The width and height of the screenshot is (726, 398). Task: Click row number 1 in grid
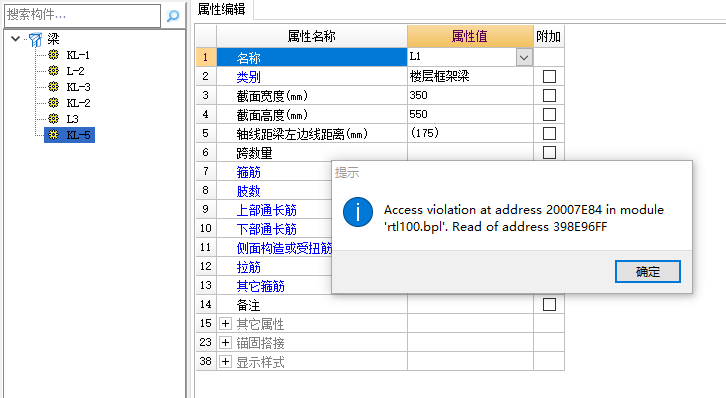[x=206, y=57]
